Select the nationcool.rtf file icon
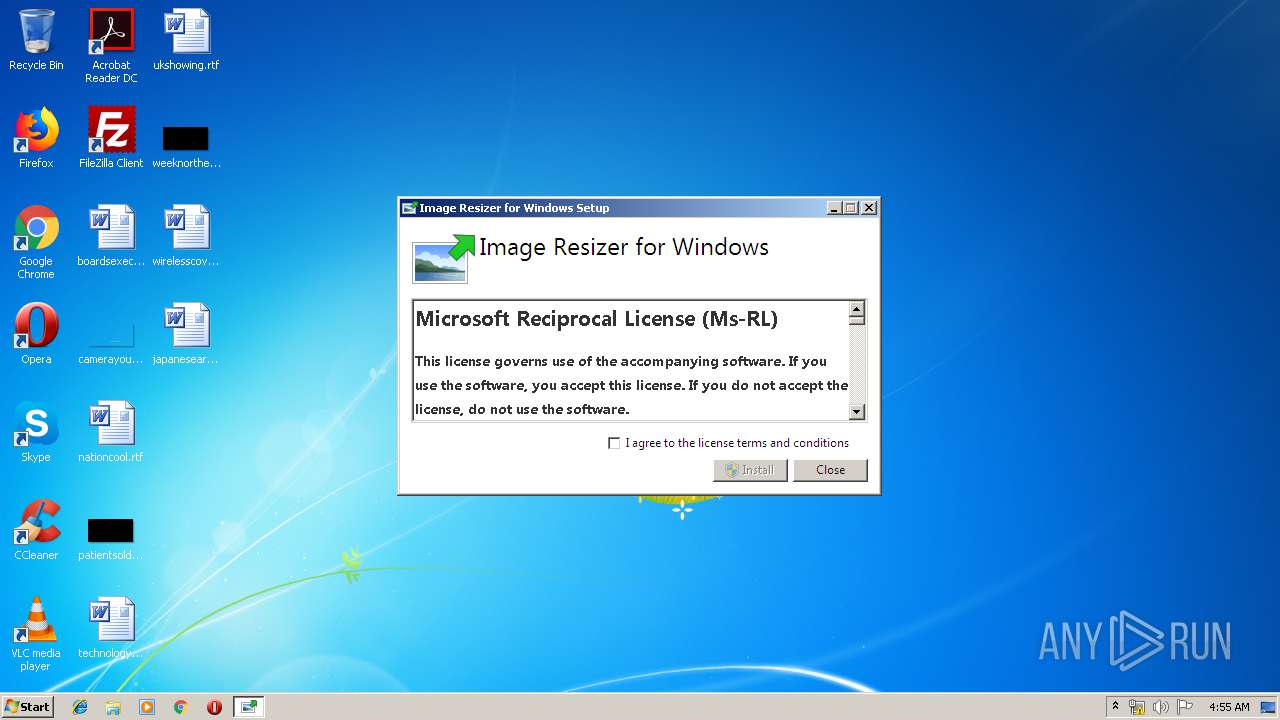This screenshot has width=1280, height=720. click(x=111, y=432)
